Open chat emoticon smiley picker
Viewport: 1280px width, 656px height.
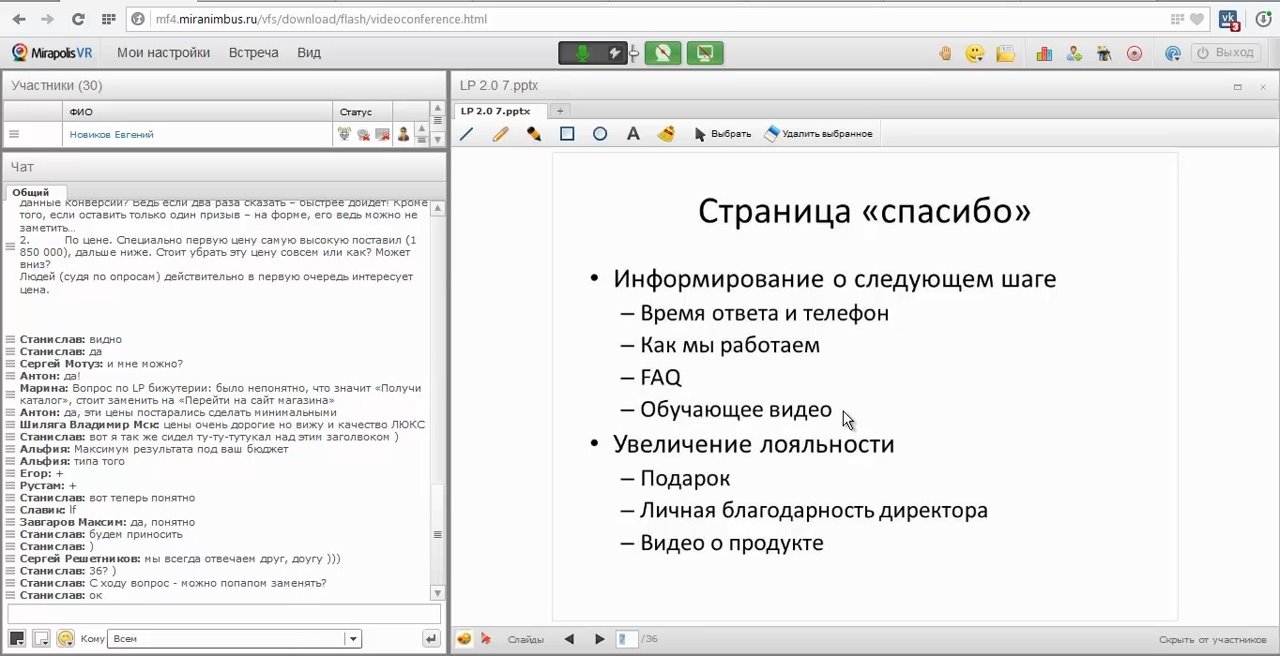tap(66, 638)
